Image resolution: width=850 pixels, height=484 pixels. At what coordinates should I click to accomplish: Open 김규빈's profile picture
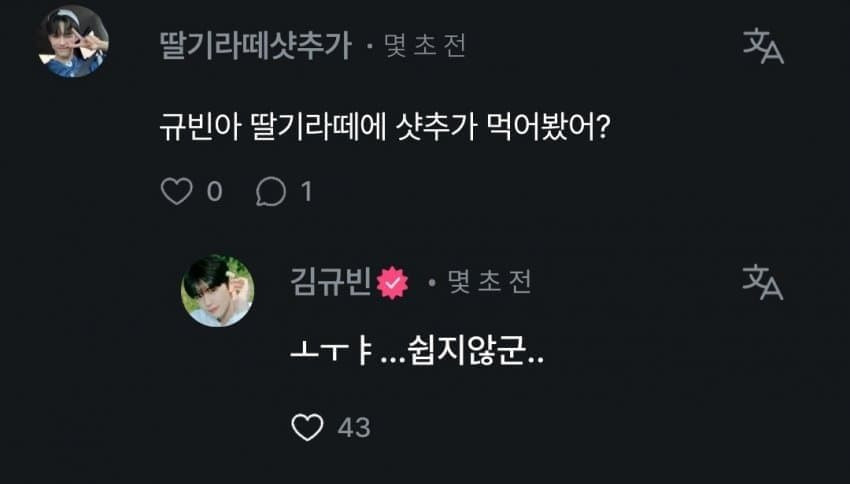click(x=217, y=291)
